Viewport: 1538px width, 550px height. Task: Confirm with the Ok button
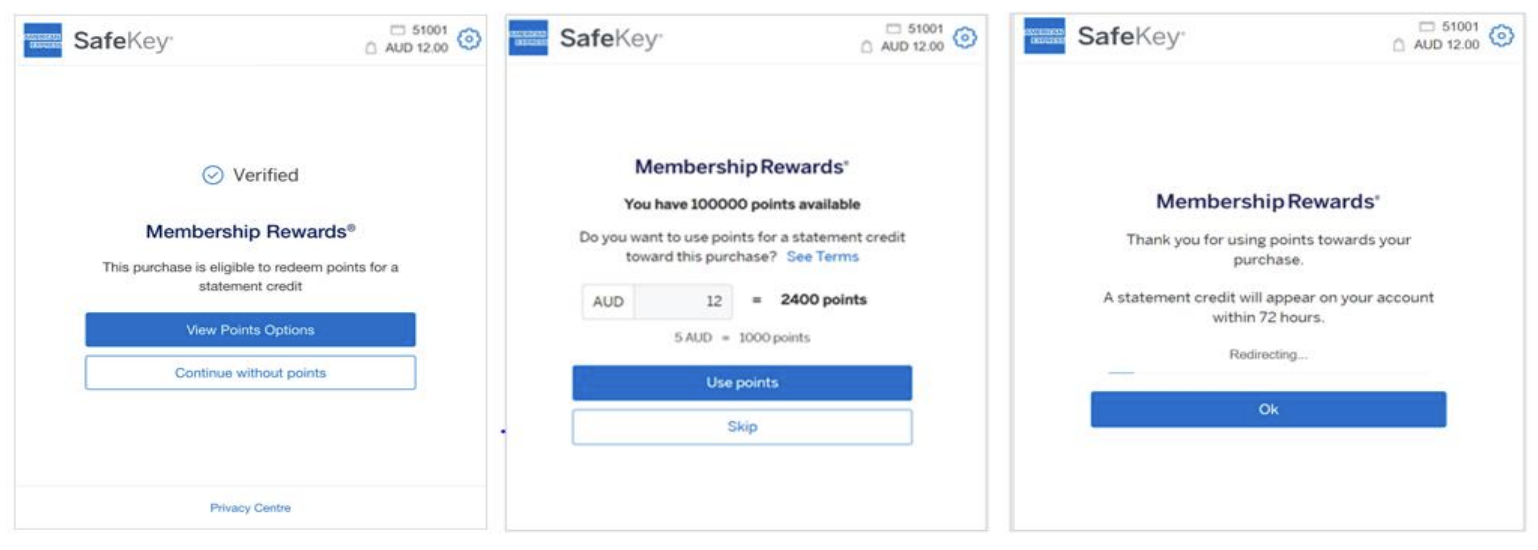1268,409
